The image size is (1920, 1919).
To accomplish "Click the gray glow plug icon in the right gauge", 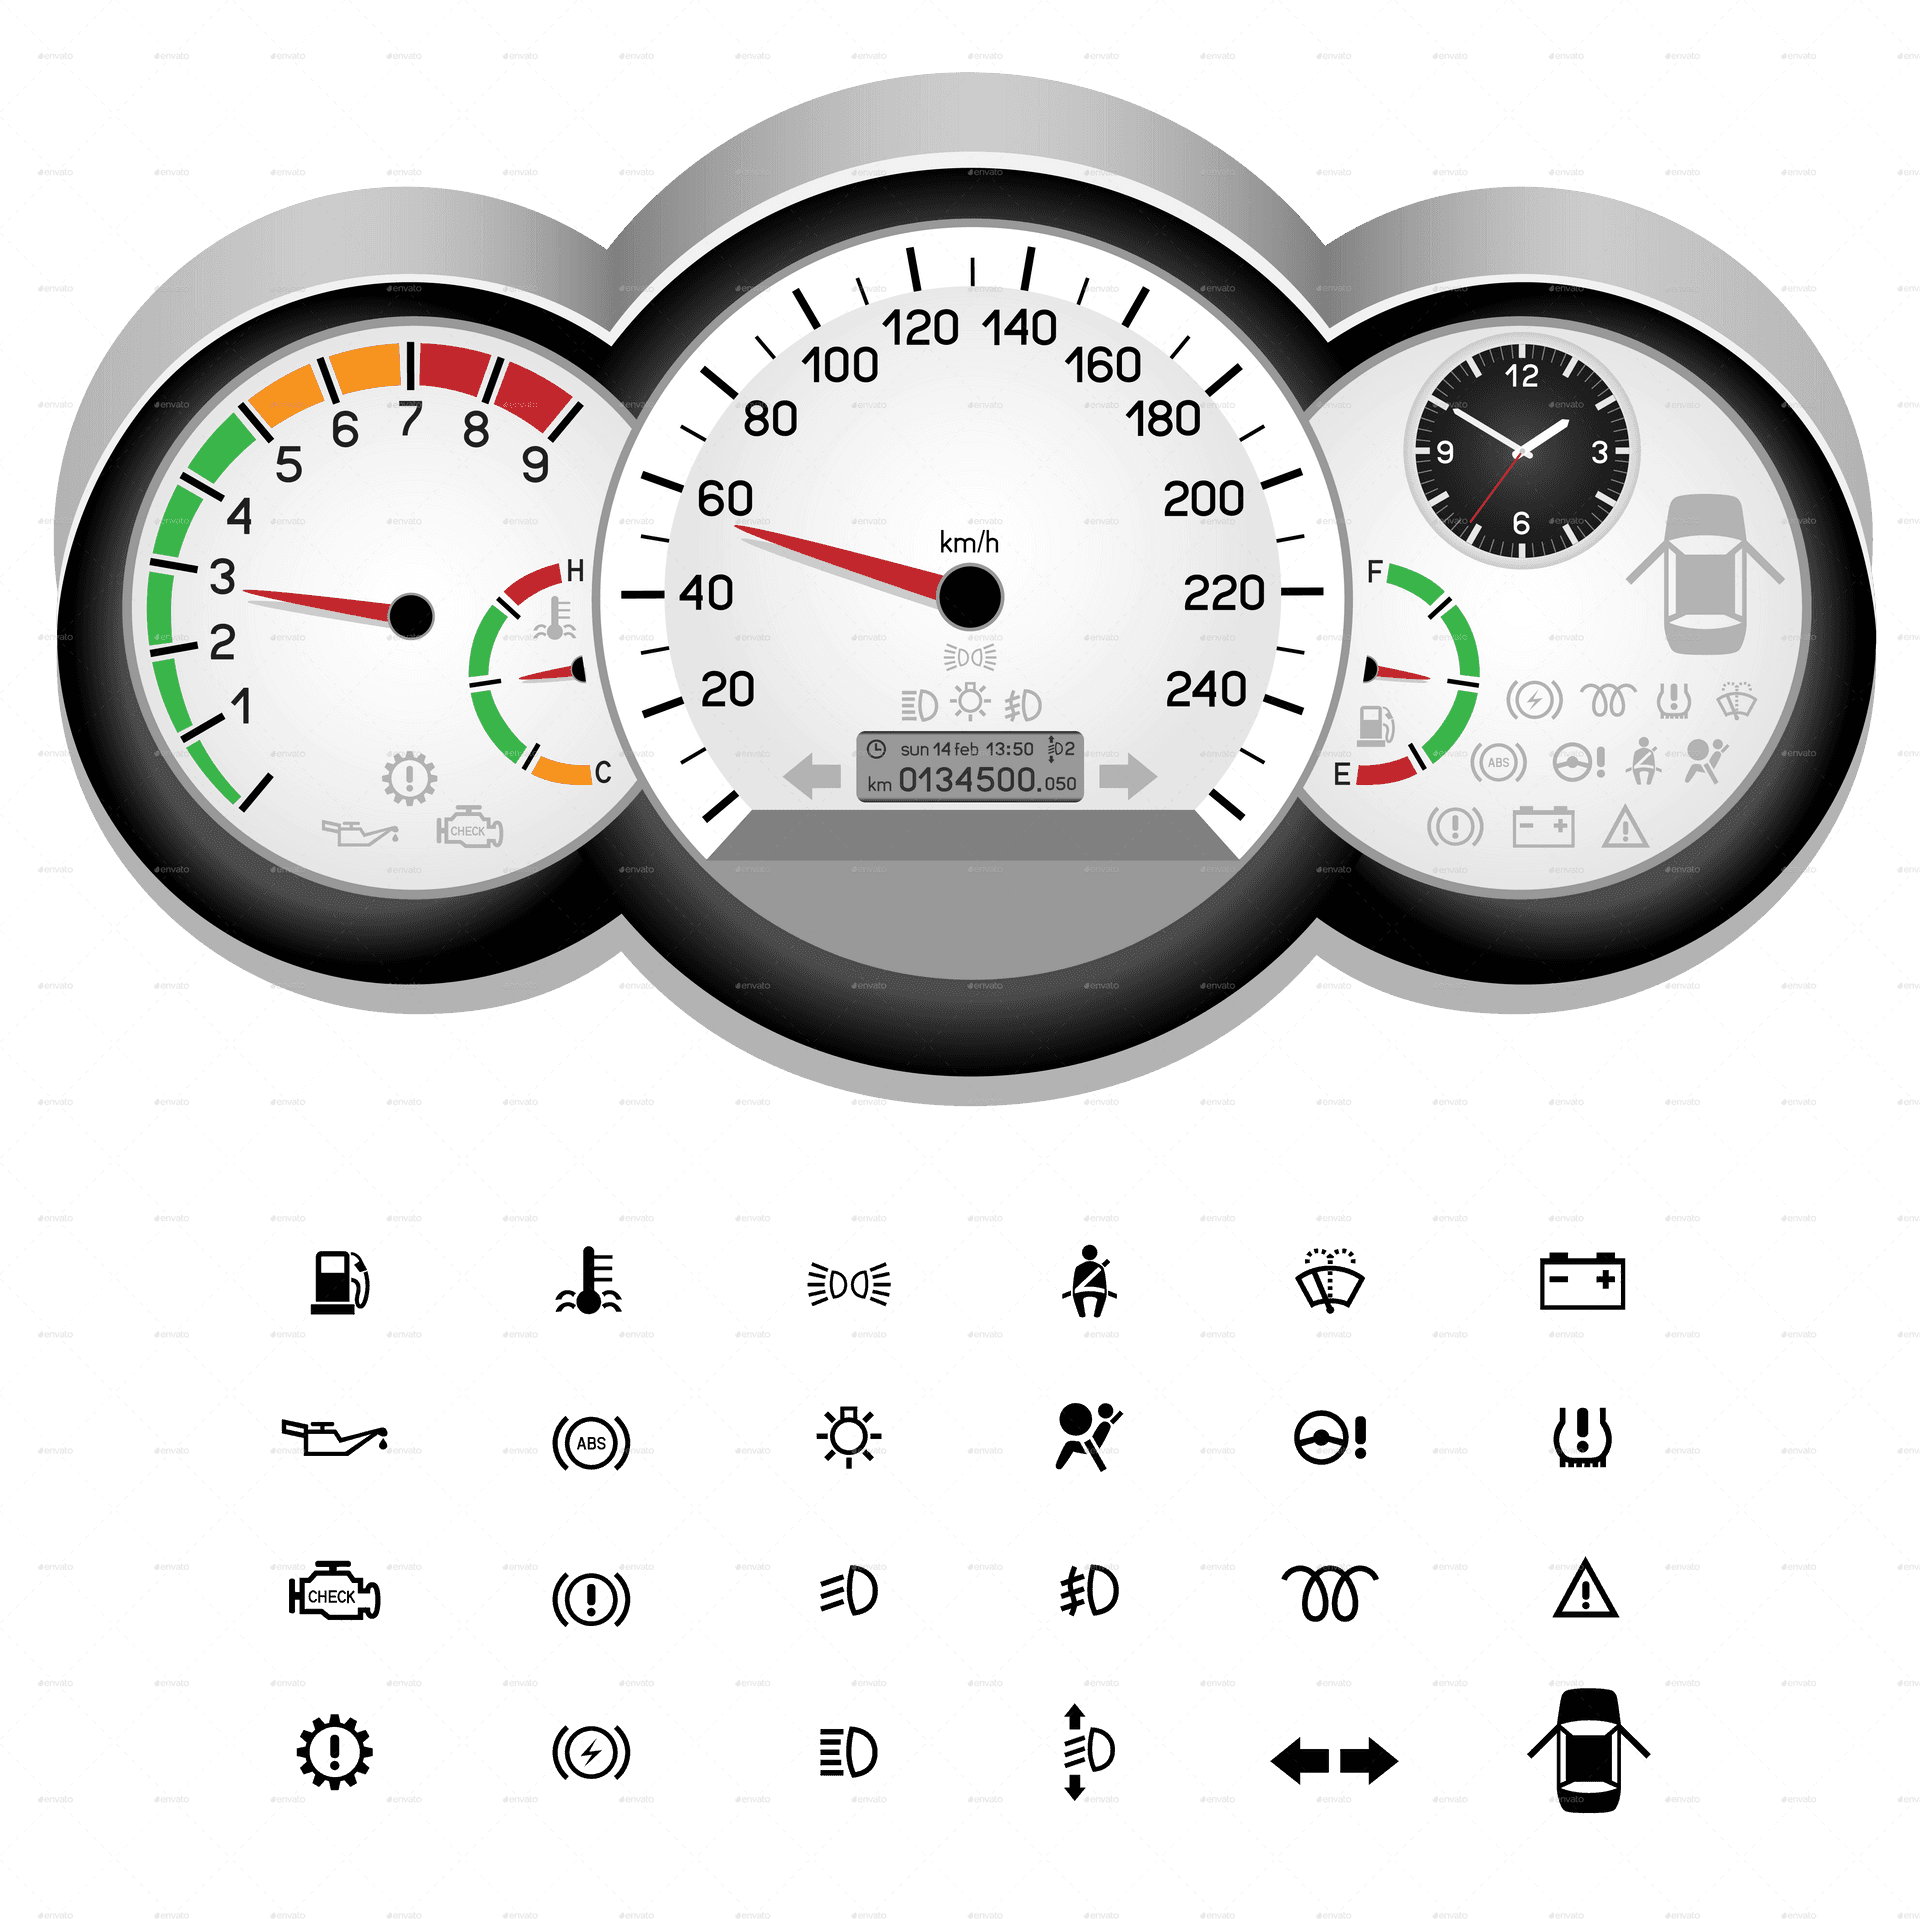I will click(x=1608, y=700).
